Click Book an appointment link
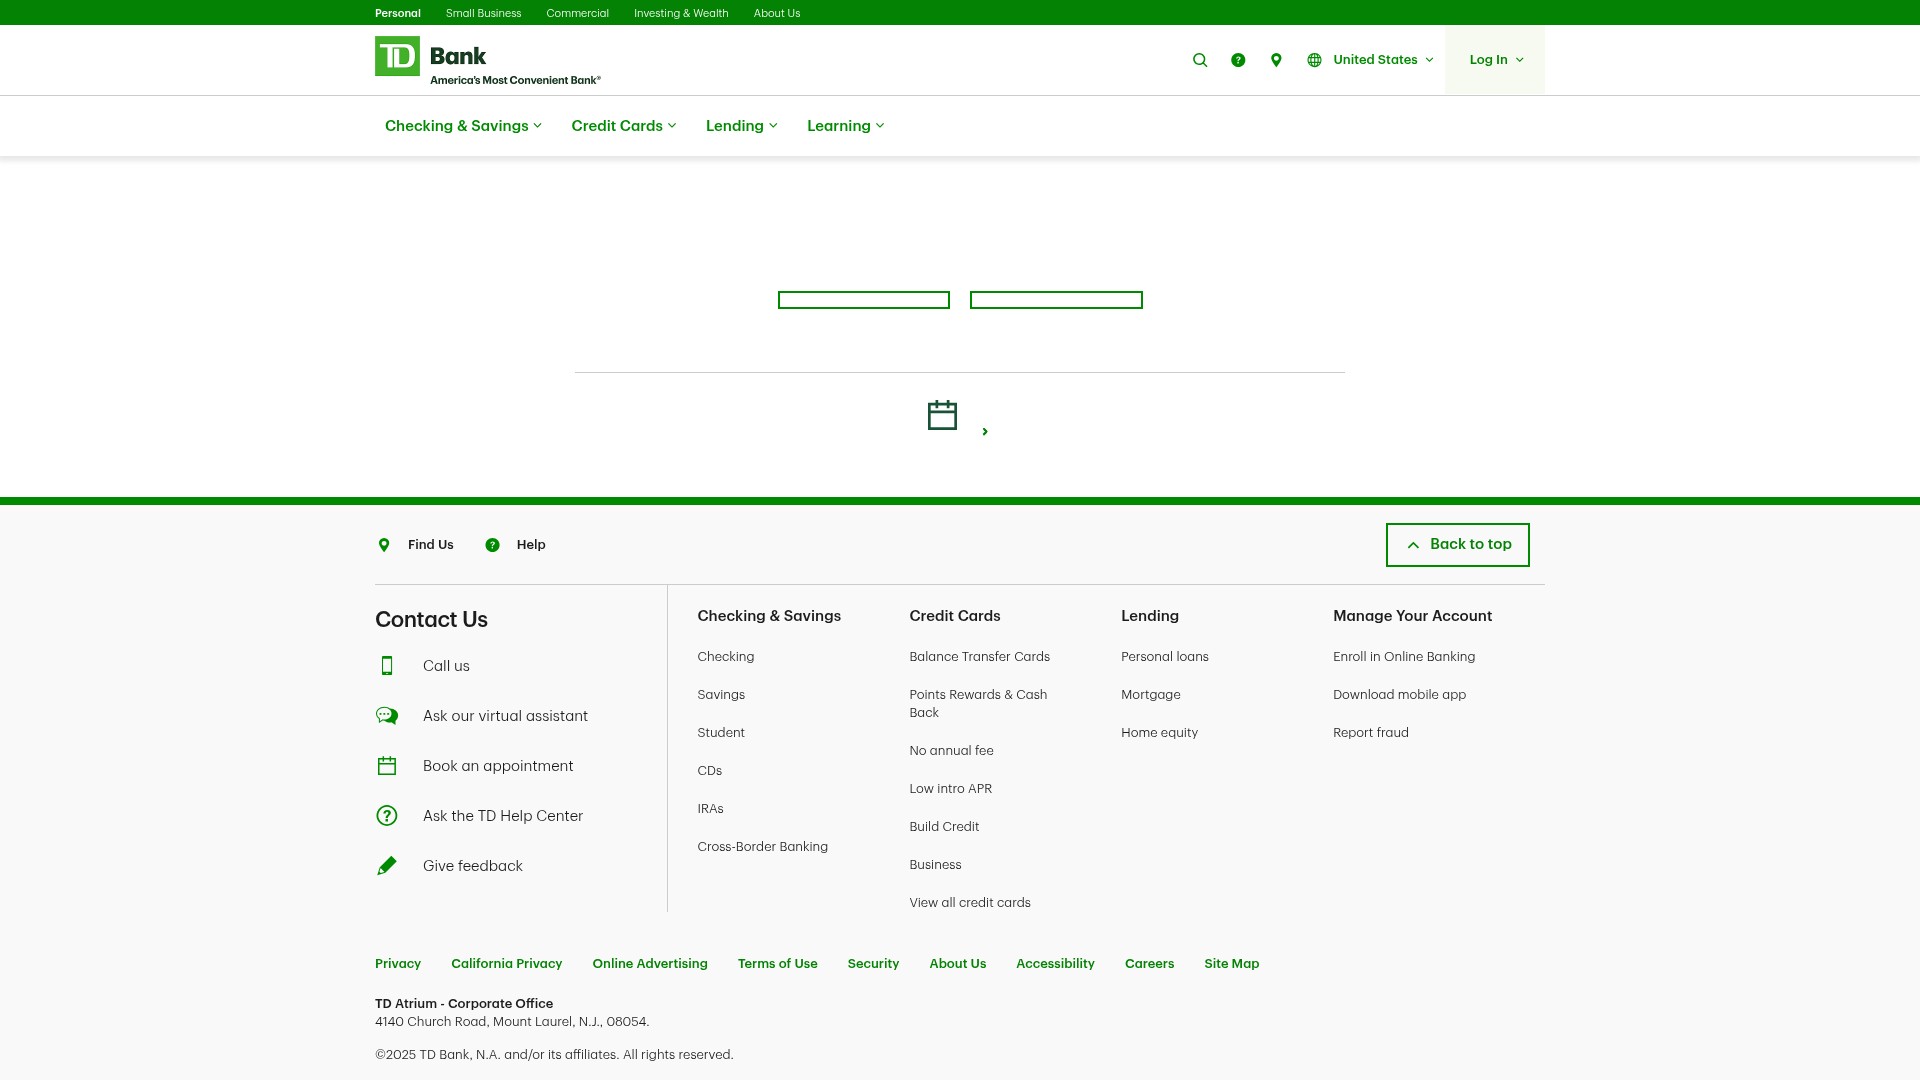 [498, 766]
